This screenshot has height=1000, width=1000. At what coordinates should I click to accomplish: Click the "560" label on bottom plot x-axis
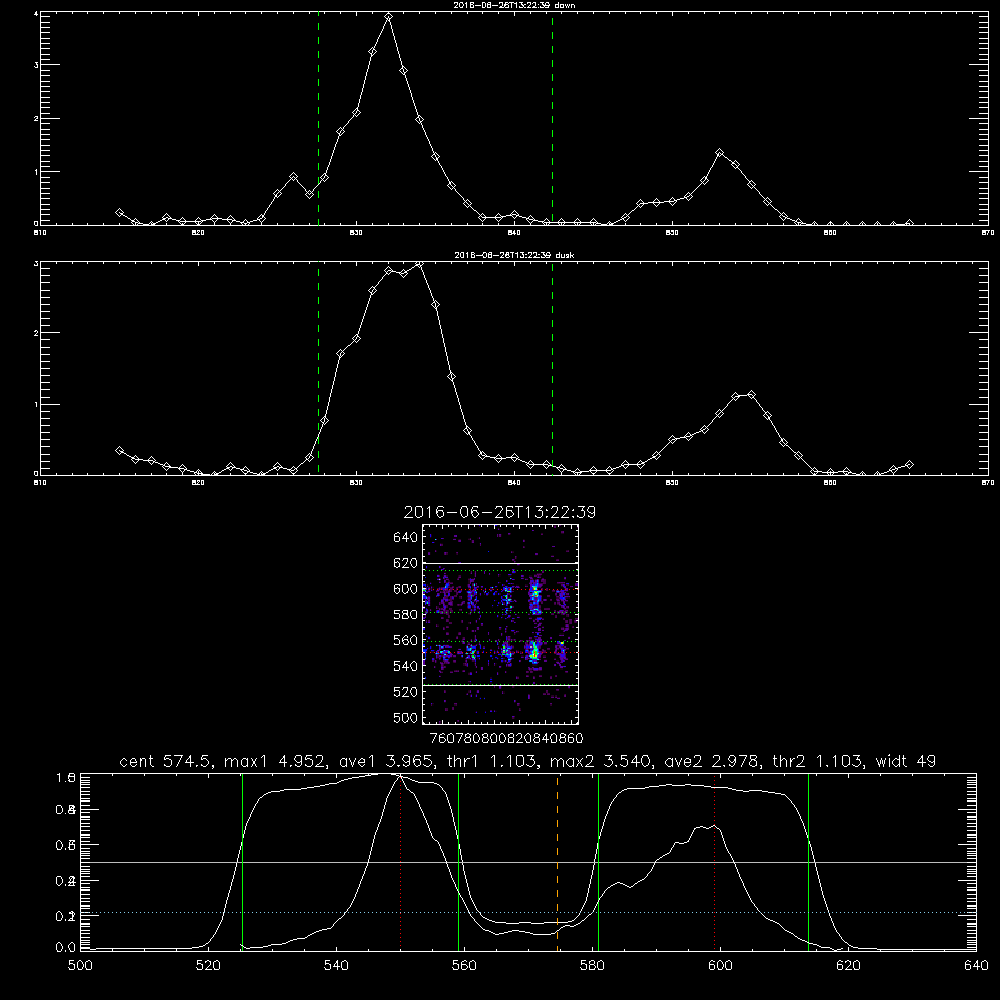coord(464,966)
